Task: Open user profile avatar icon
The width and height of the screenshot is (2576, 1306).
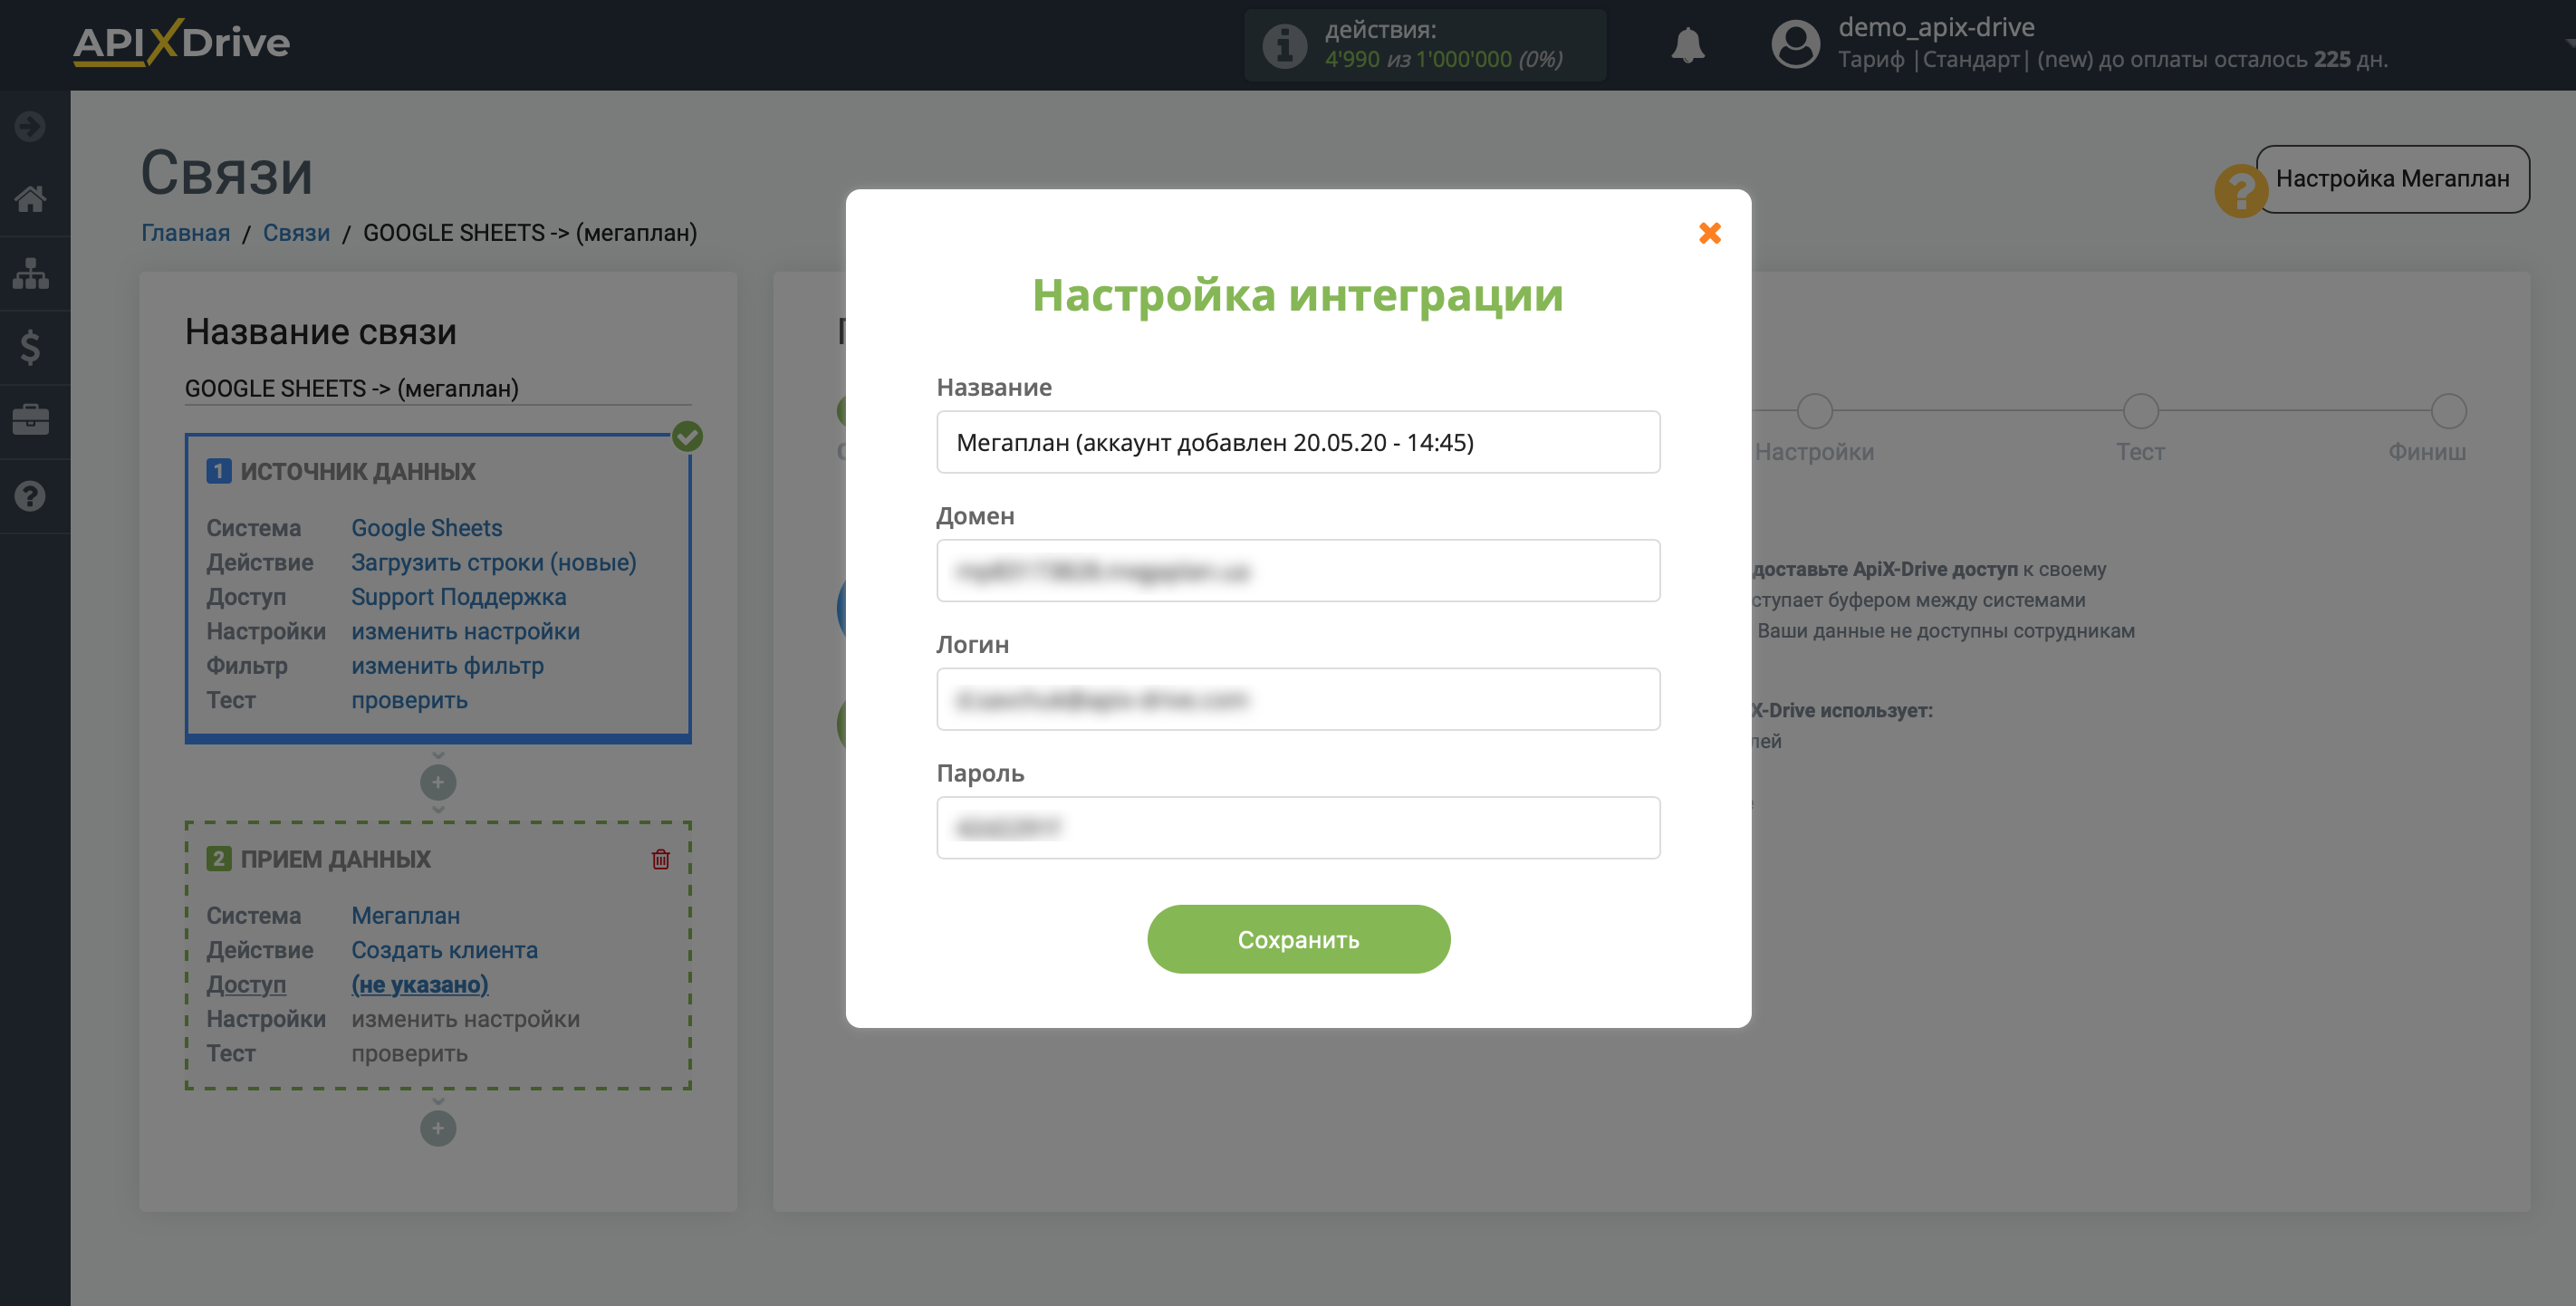Action: 1795,45
